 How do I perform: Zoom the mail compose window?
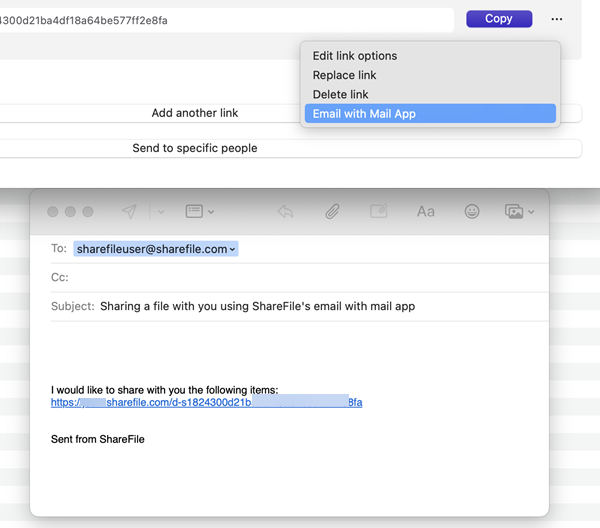pos(88,212)
